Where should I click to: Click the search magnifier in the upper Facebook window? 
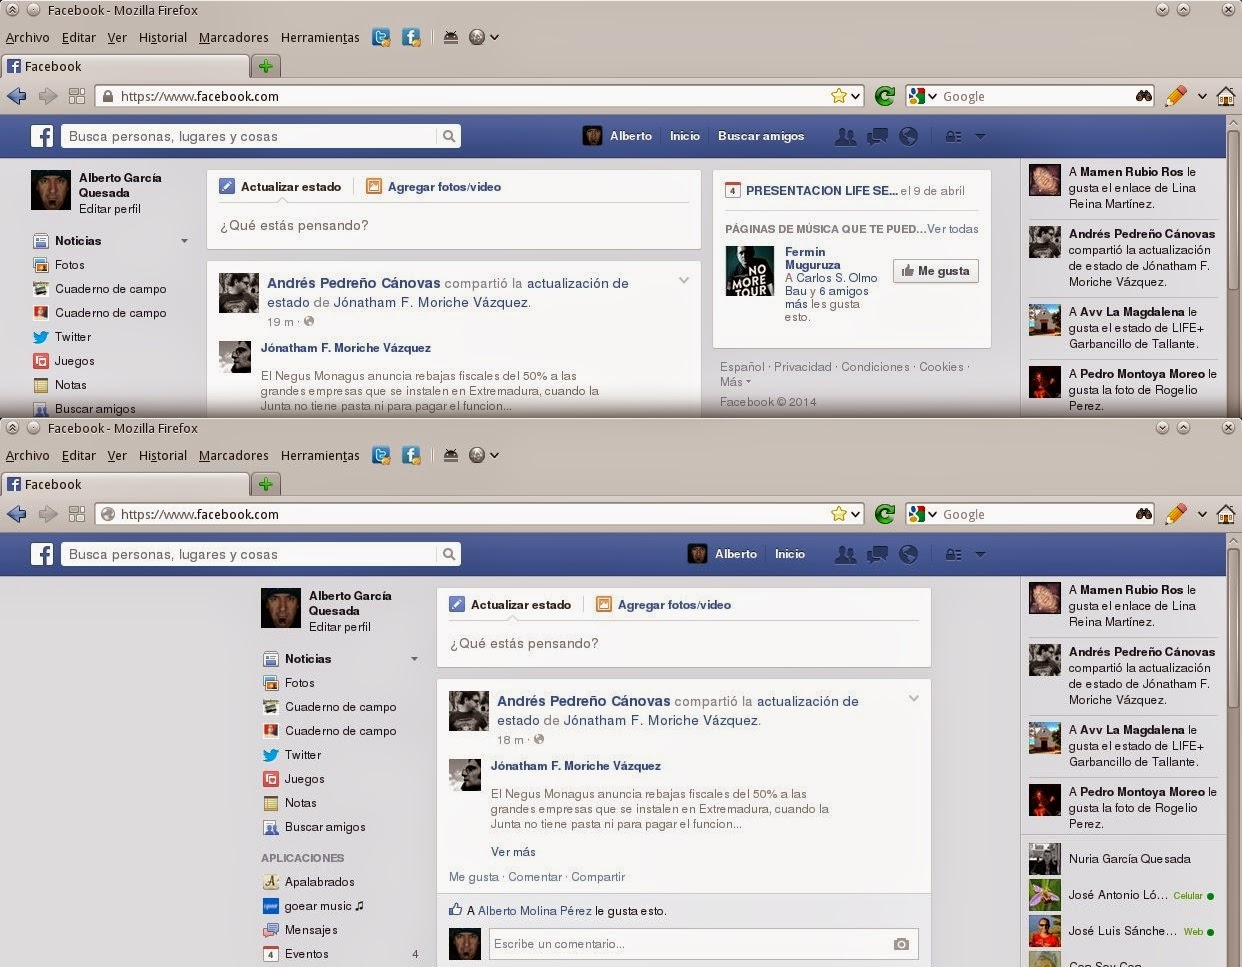(449, 136)
